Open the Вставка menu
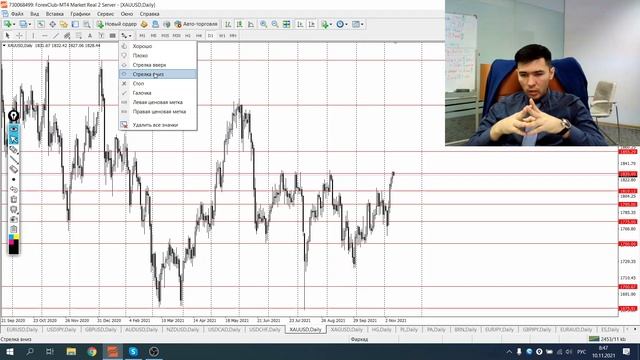Image resolution: width=640 pixels, height=360 pixels. click(55, 14)
